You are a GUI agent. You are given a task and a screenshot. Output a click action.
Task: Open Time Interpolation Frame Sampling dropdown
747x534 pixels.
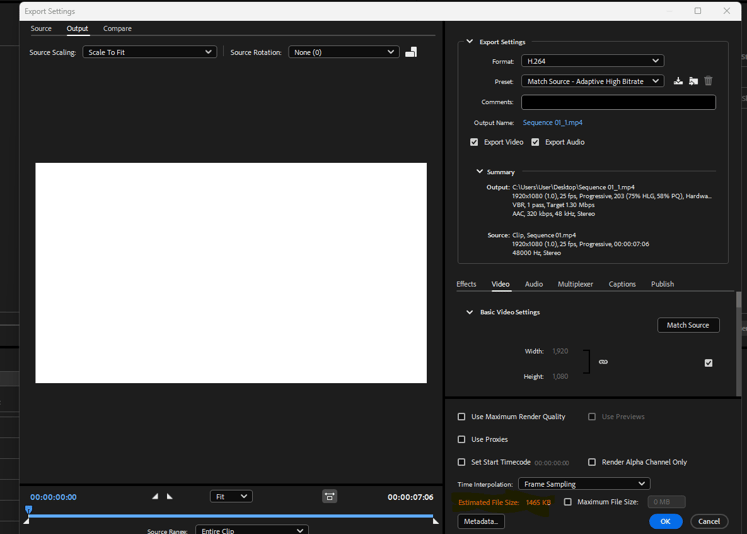pos(584,484)
